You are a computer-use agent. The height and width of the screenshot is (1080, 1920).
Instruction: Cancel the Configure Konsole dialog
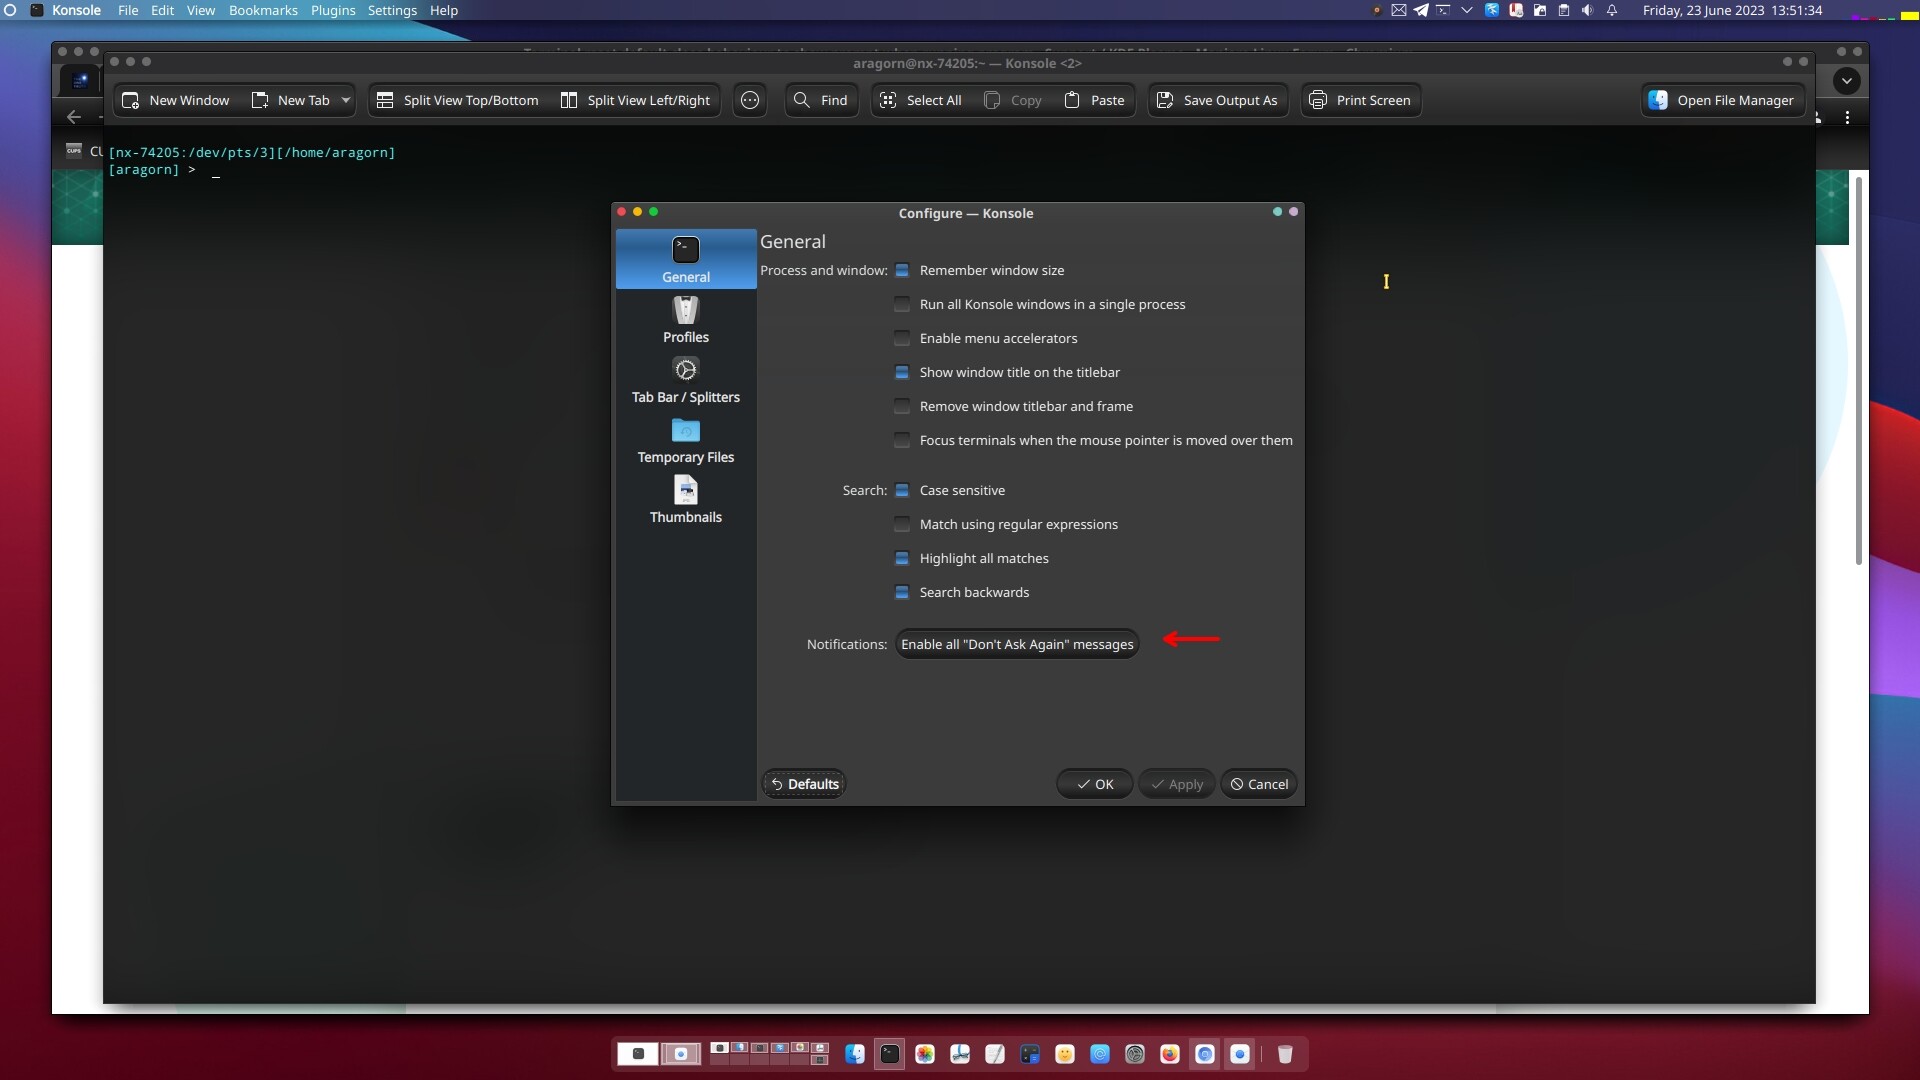pos(1259,784)
